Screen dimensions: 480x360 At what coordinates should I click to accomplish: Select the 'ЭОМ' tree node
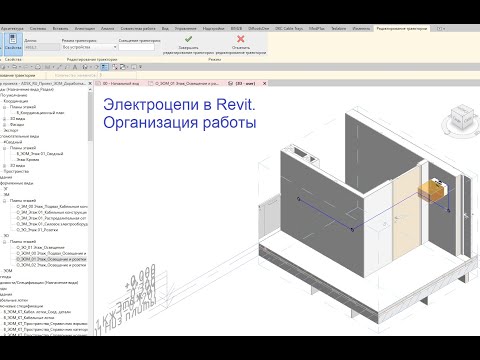(7, 271)
